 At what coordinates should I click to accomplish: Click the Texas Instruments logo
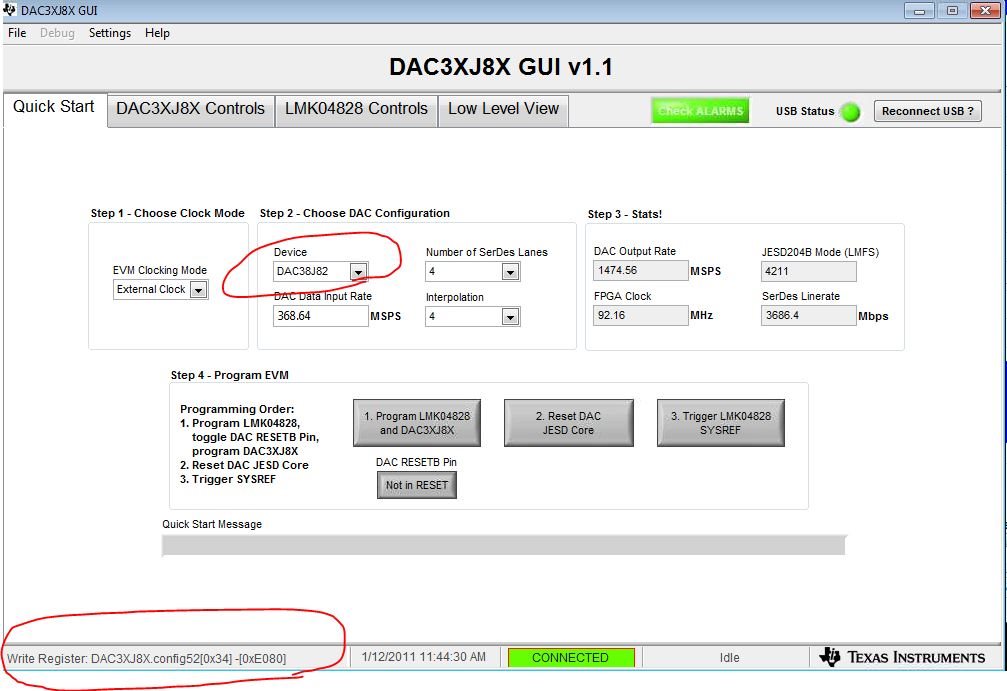click(x=902, y=657)
